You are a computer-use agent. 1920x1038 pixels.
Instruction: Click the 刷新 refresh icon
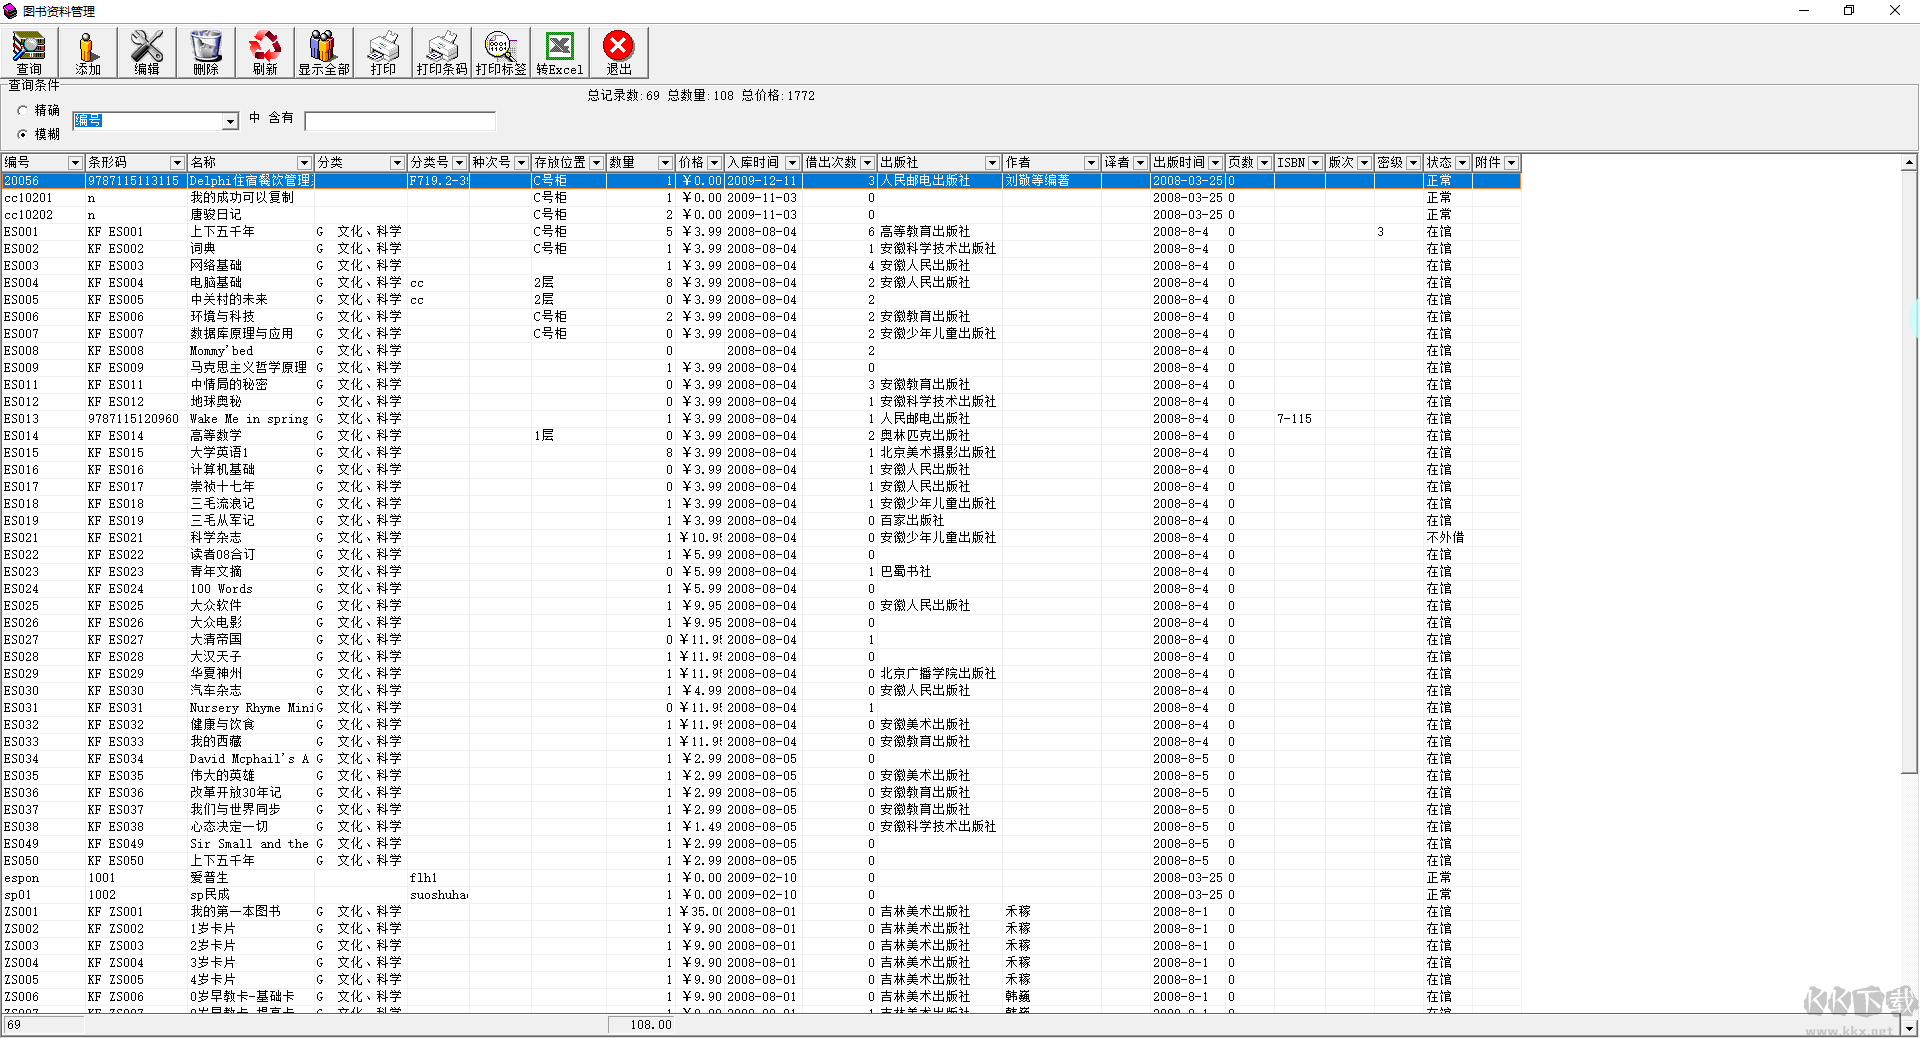265,53
